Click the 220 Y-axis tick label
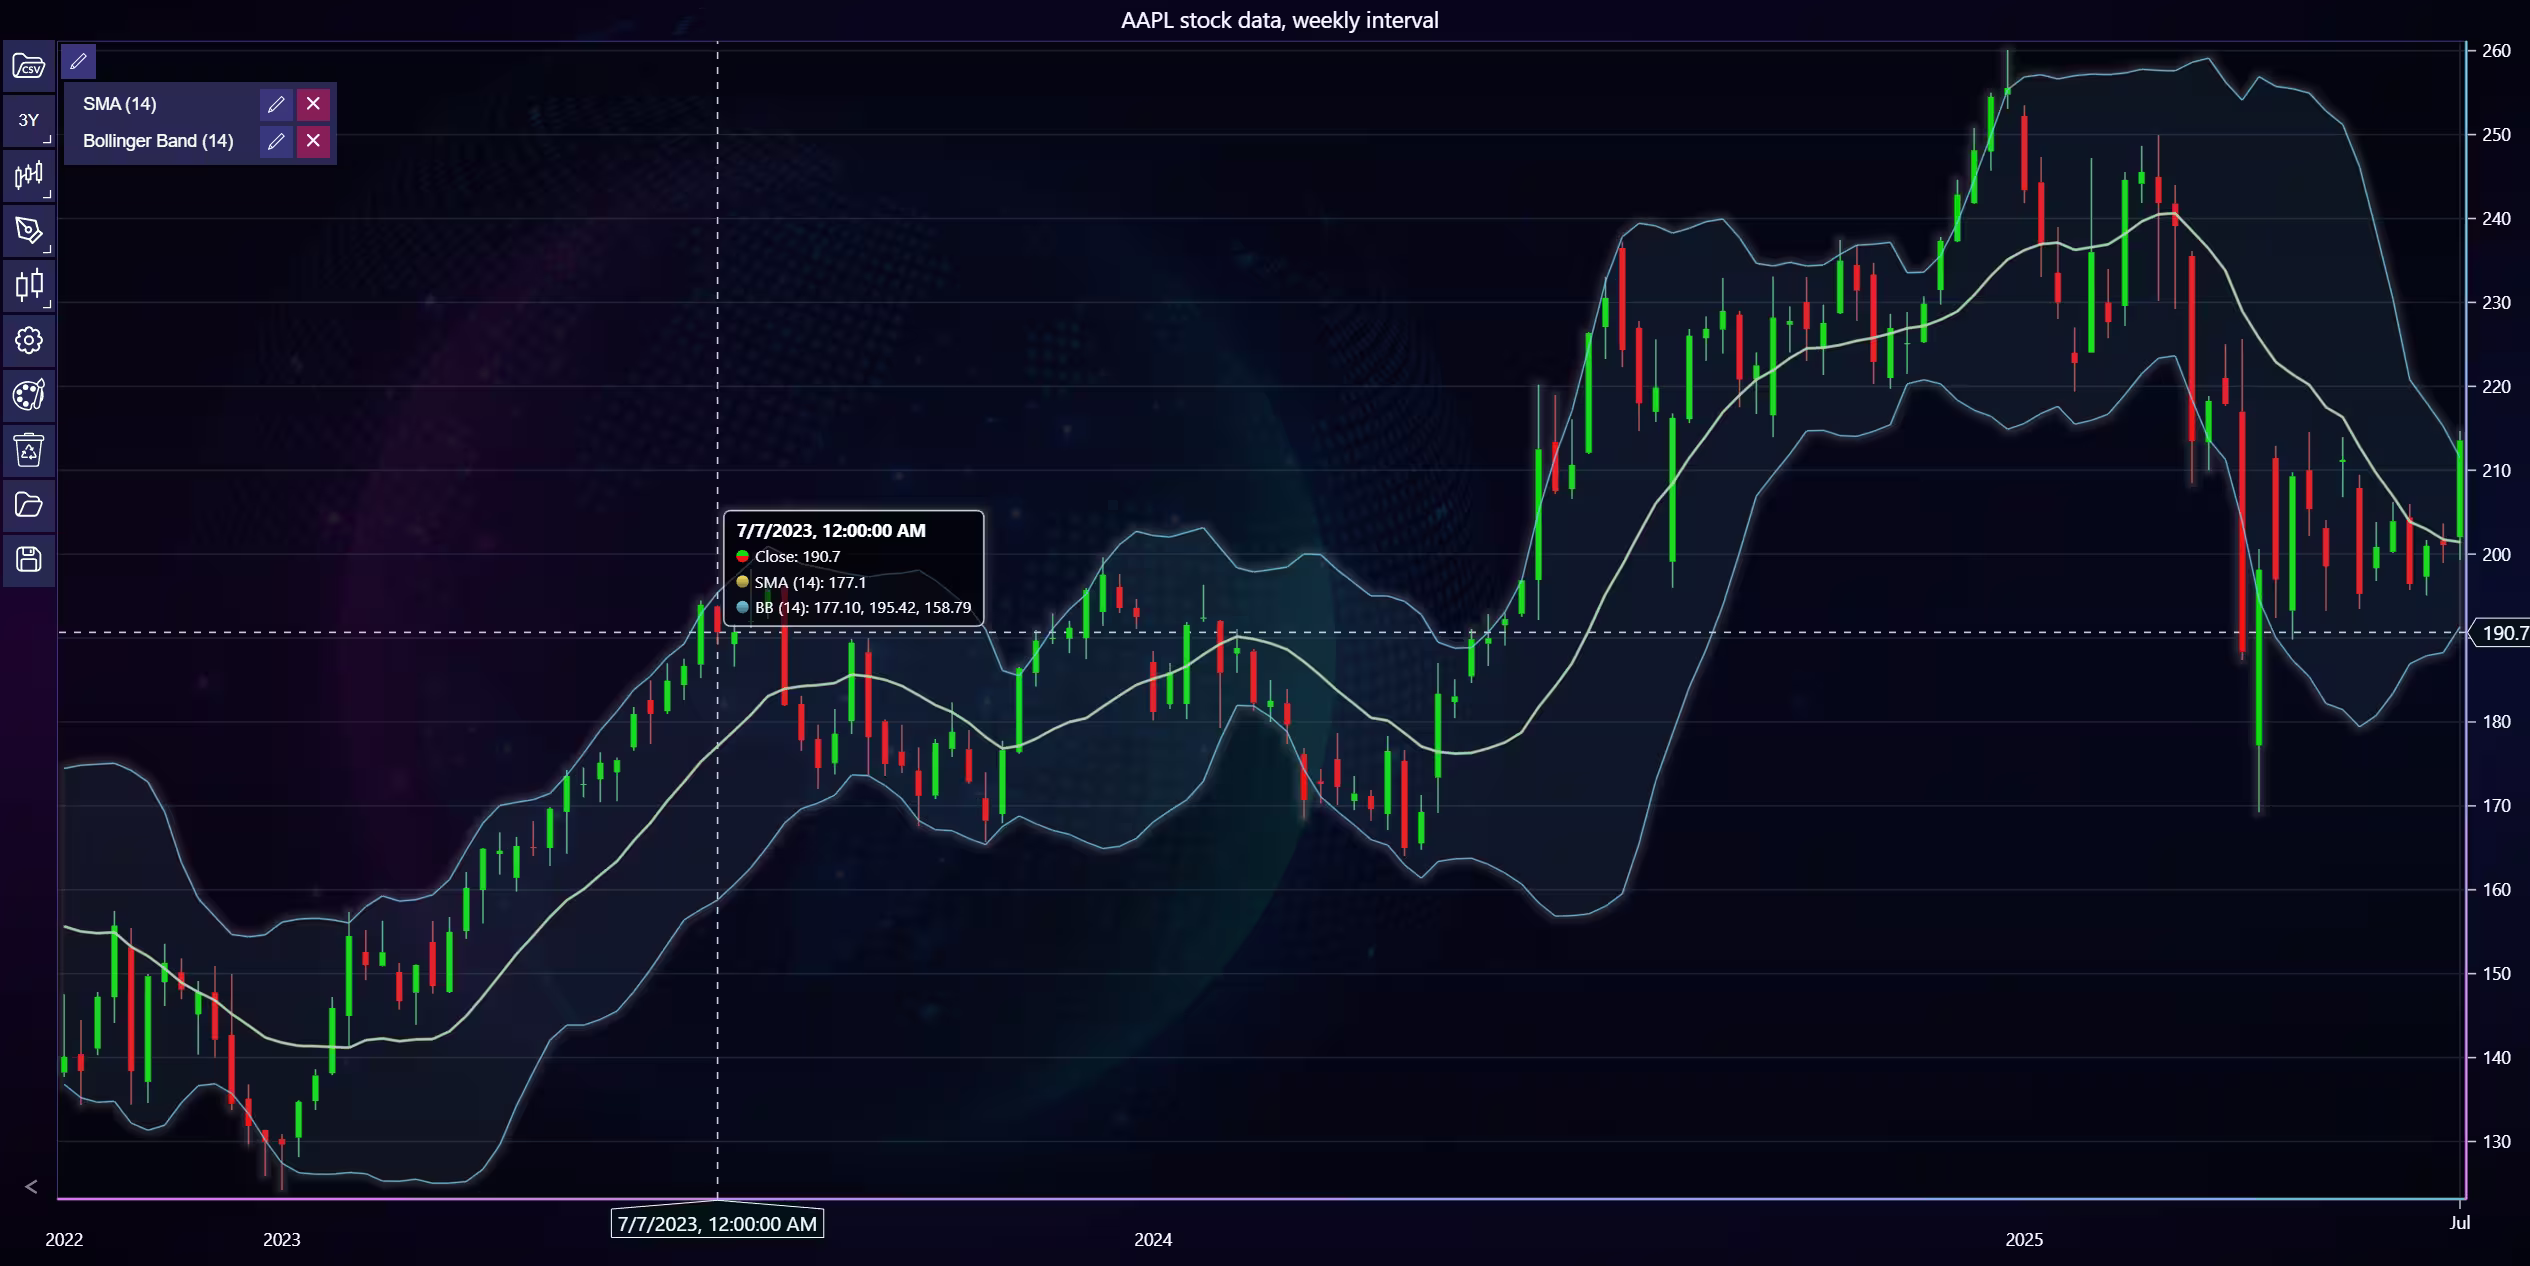2530x1266 pixels. coord(2496,387)
